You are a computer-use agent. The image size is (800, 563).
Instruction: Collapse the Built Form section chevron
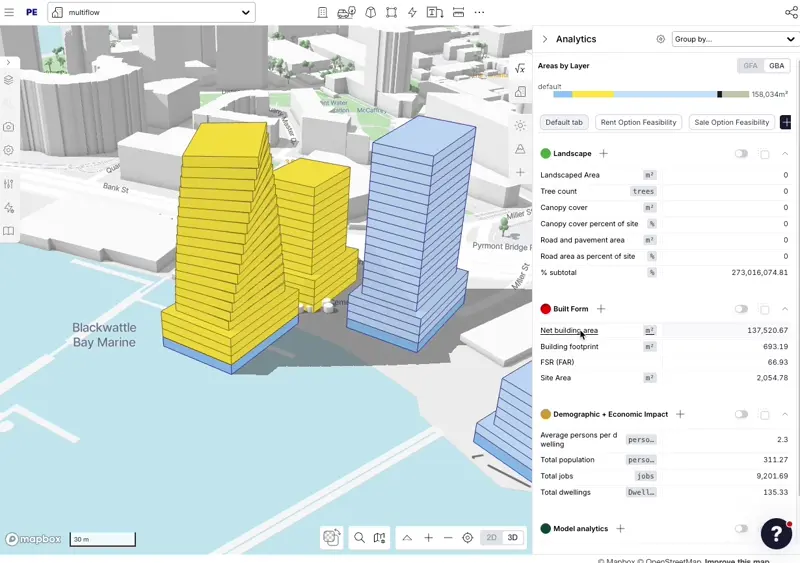(x=785, y=309)
